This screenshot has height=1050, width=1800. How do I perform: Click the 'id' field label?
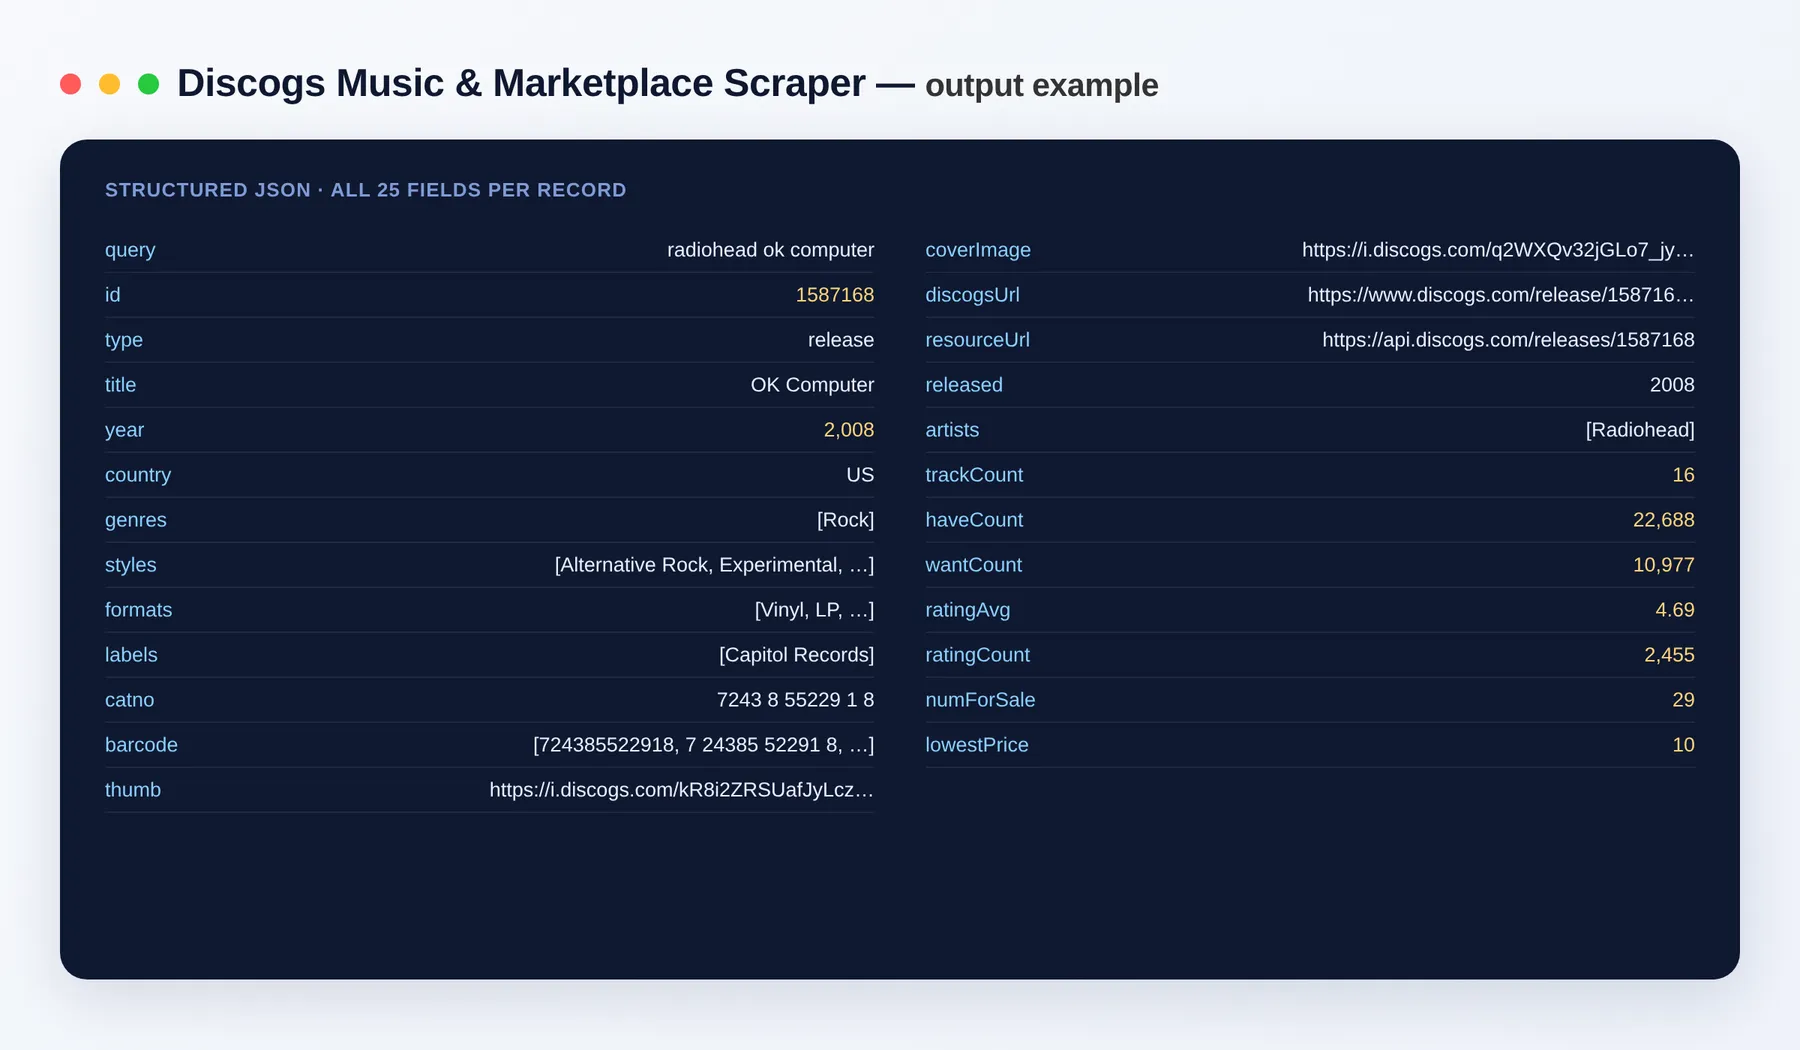113,295
